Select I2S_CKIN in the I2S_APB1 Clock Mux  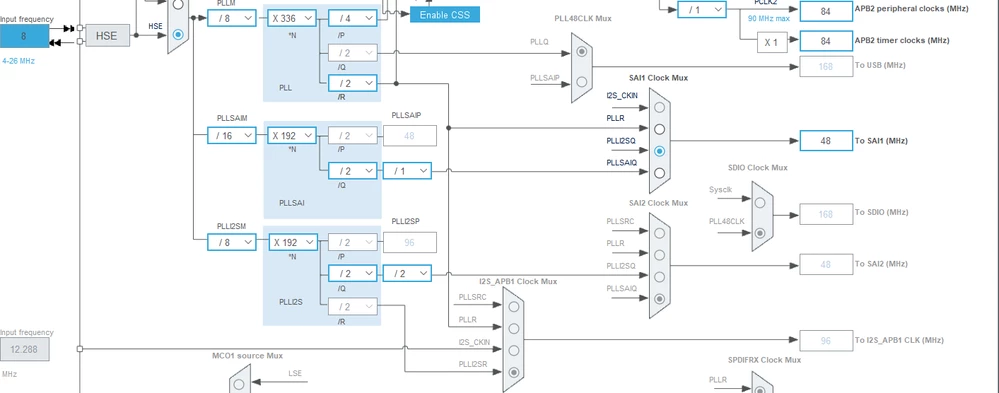coord(514,350)
